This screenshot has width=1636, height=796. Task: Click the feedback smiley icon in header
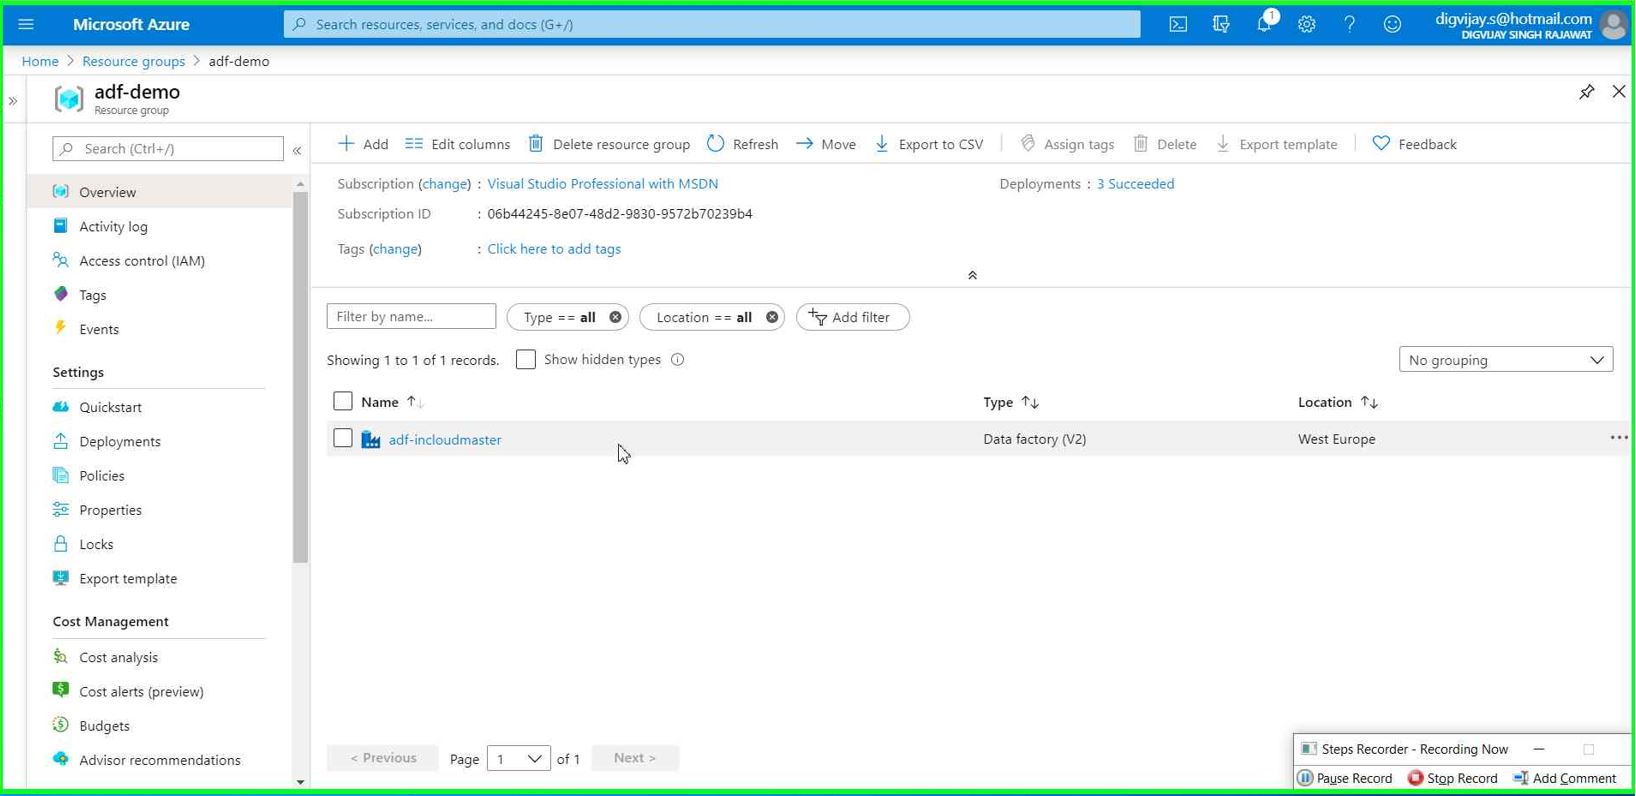pyautogui.click(x=1392, y=24)
